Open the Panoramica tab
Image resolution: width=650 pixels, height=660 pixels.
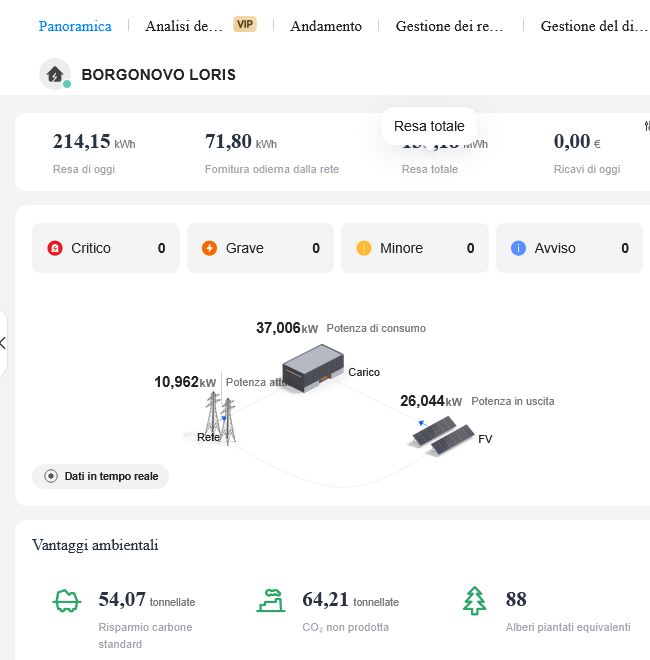pyautogui.click(x=75, y=26)
